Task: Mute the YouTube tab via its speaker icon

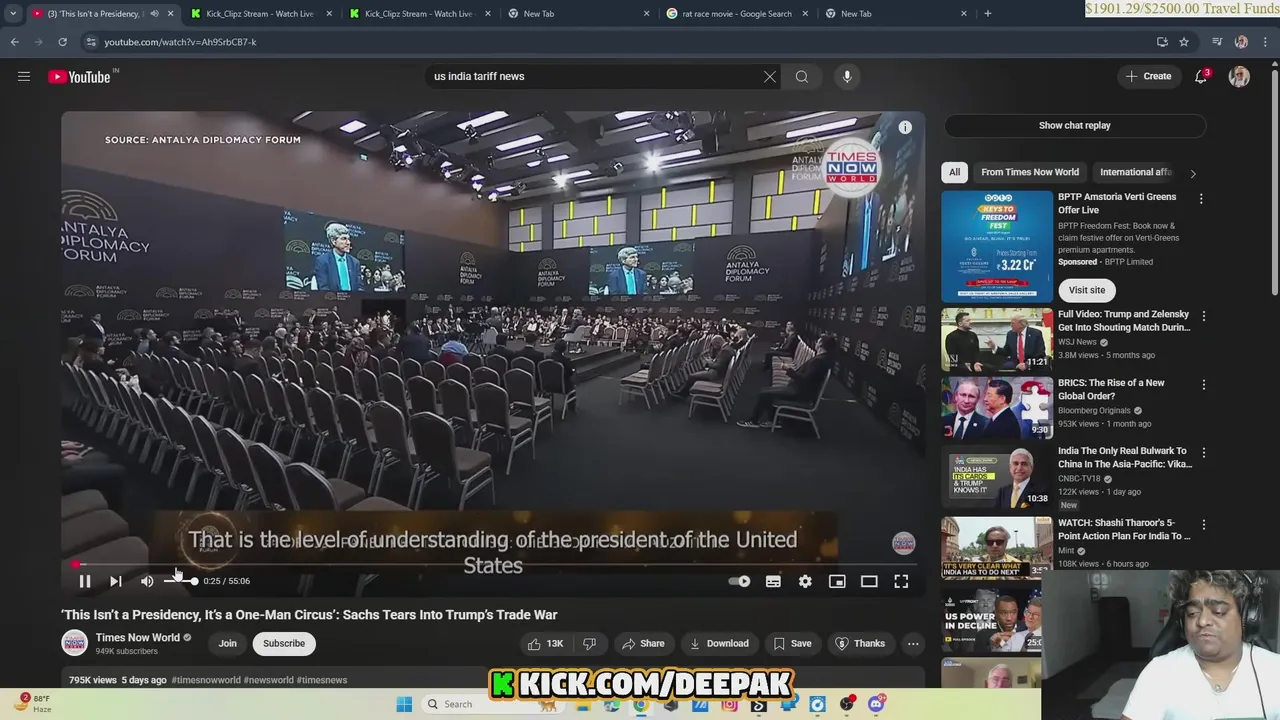Action: click(154, 14)
